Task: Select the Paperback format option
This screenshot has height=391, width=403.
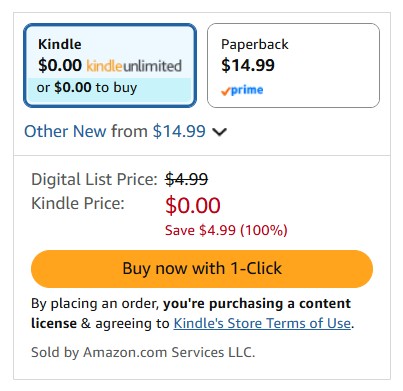Action: [293, 65]
